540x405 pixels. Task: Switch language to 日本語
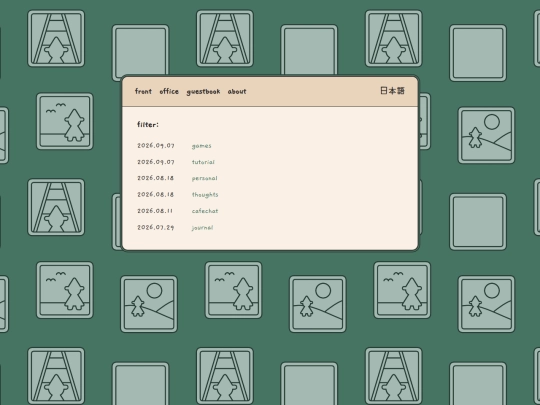click(x=392, y=91)
